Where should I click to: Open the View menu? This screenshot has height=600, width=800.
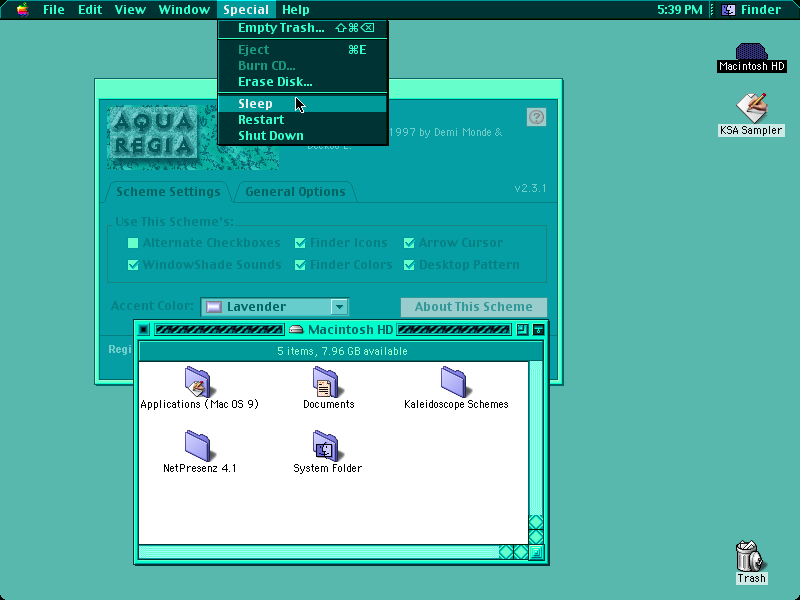130,10
